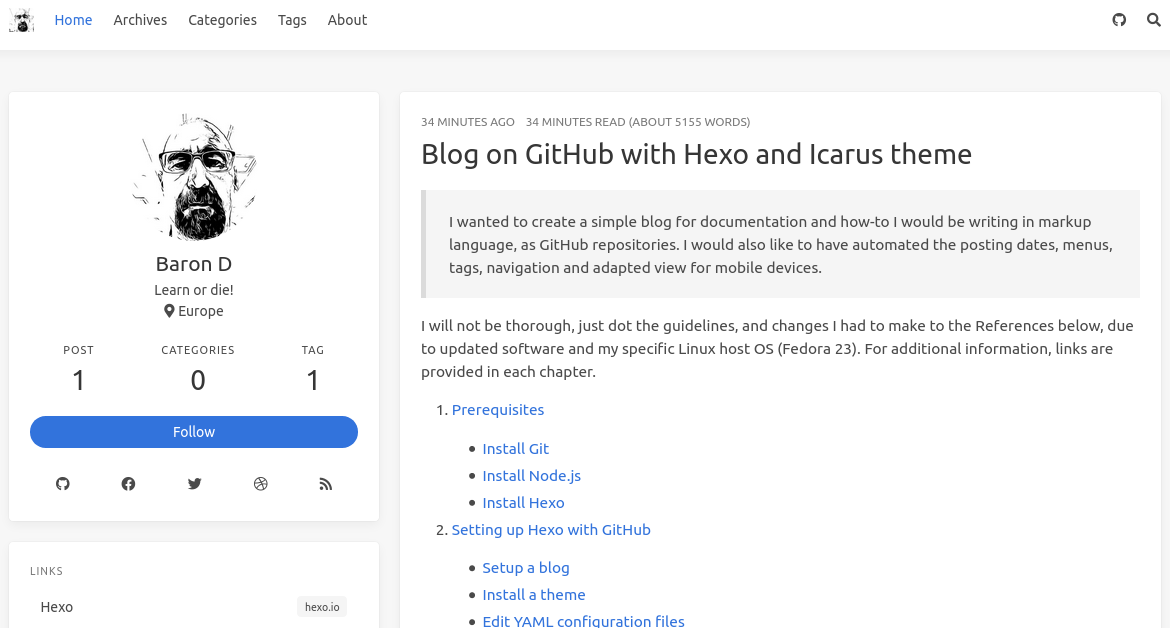
Task: Follow the Install Node.js link
Action: pyautogui.click(x=531, y=476)
